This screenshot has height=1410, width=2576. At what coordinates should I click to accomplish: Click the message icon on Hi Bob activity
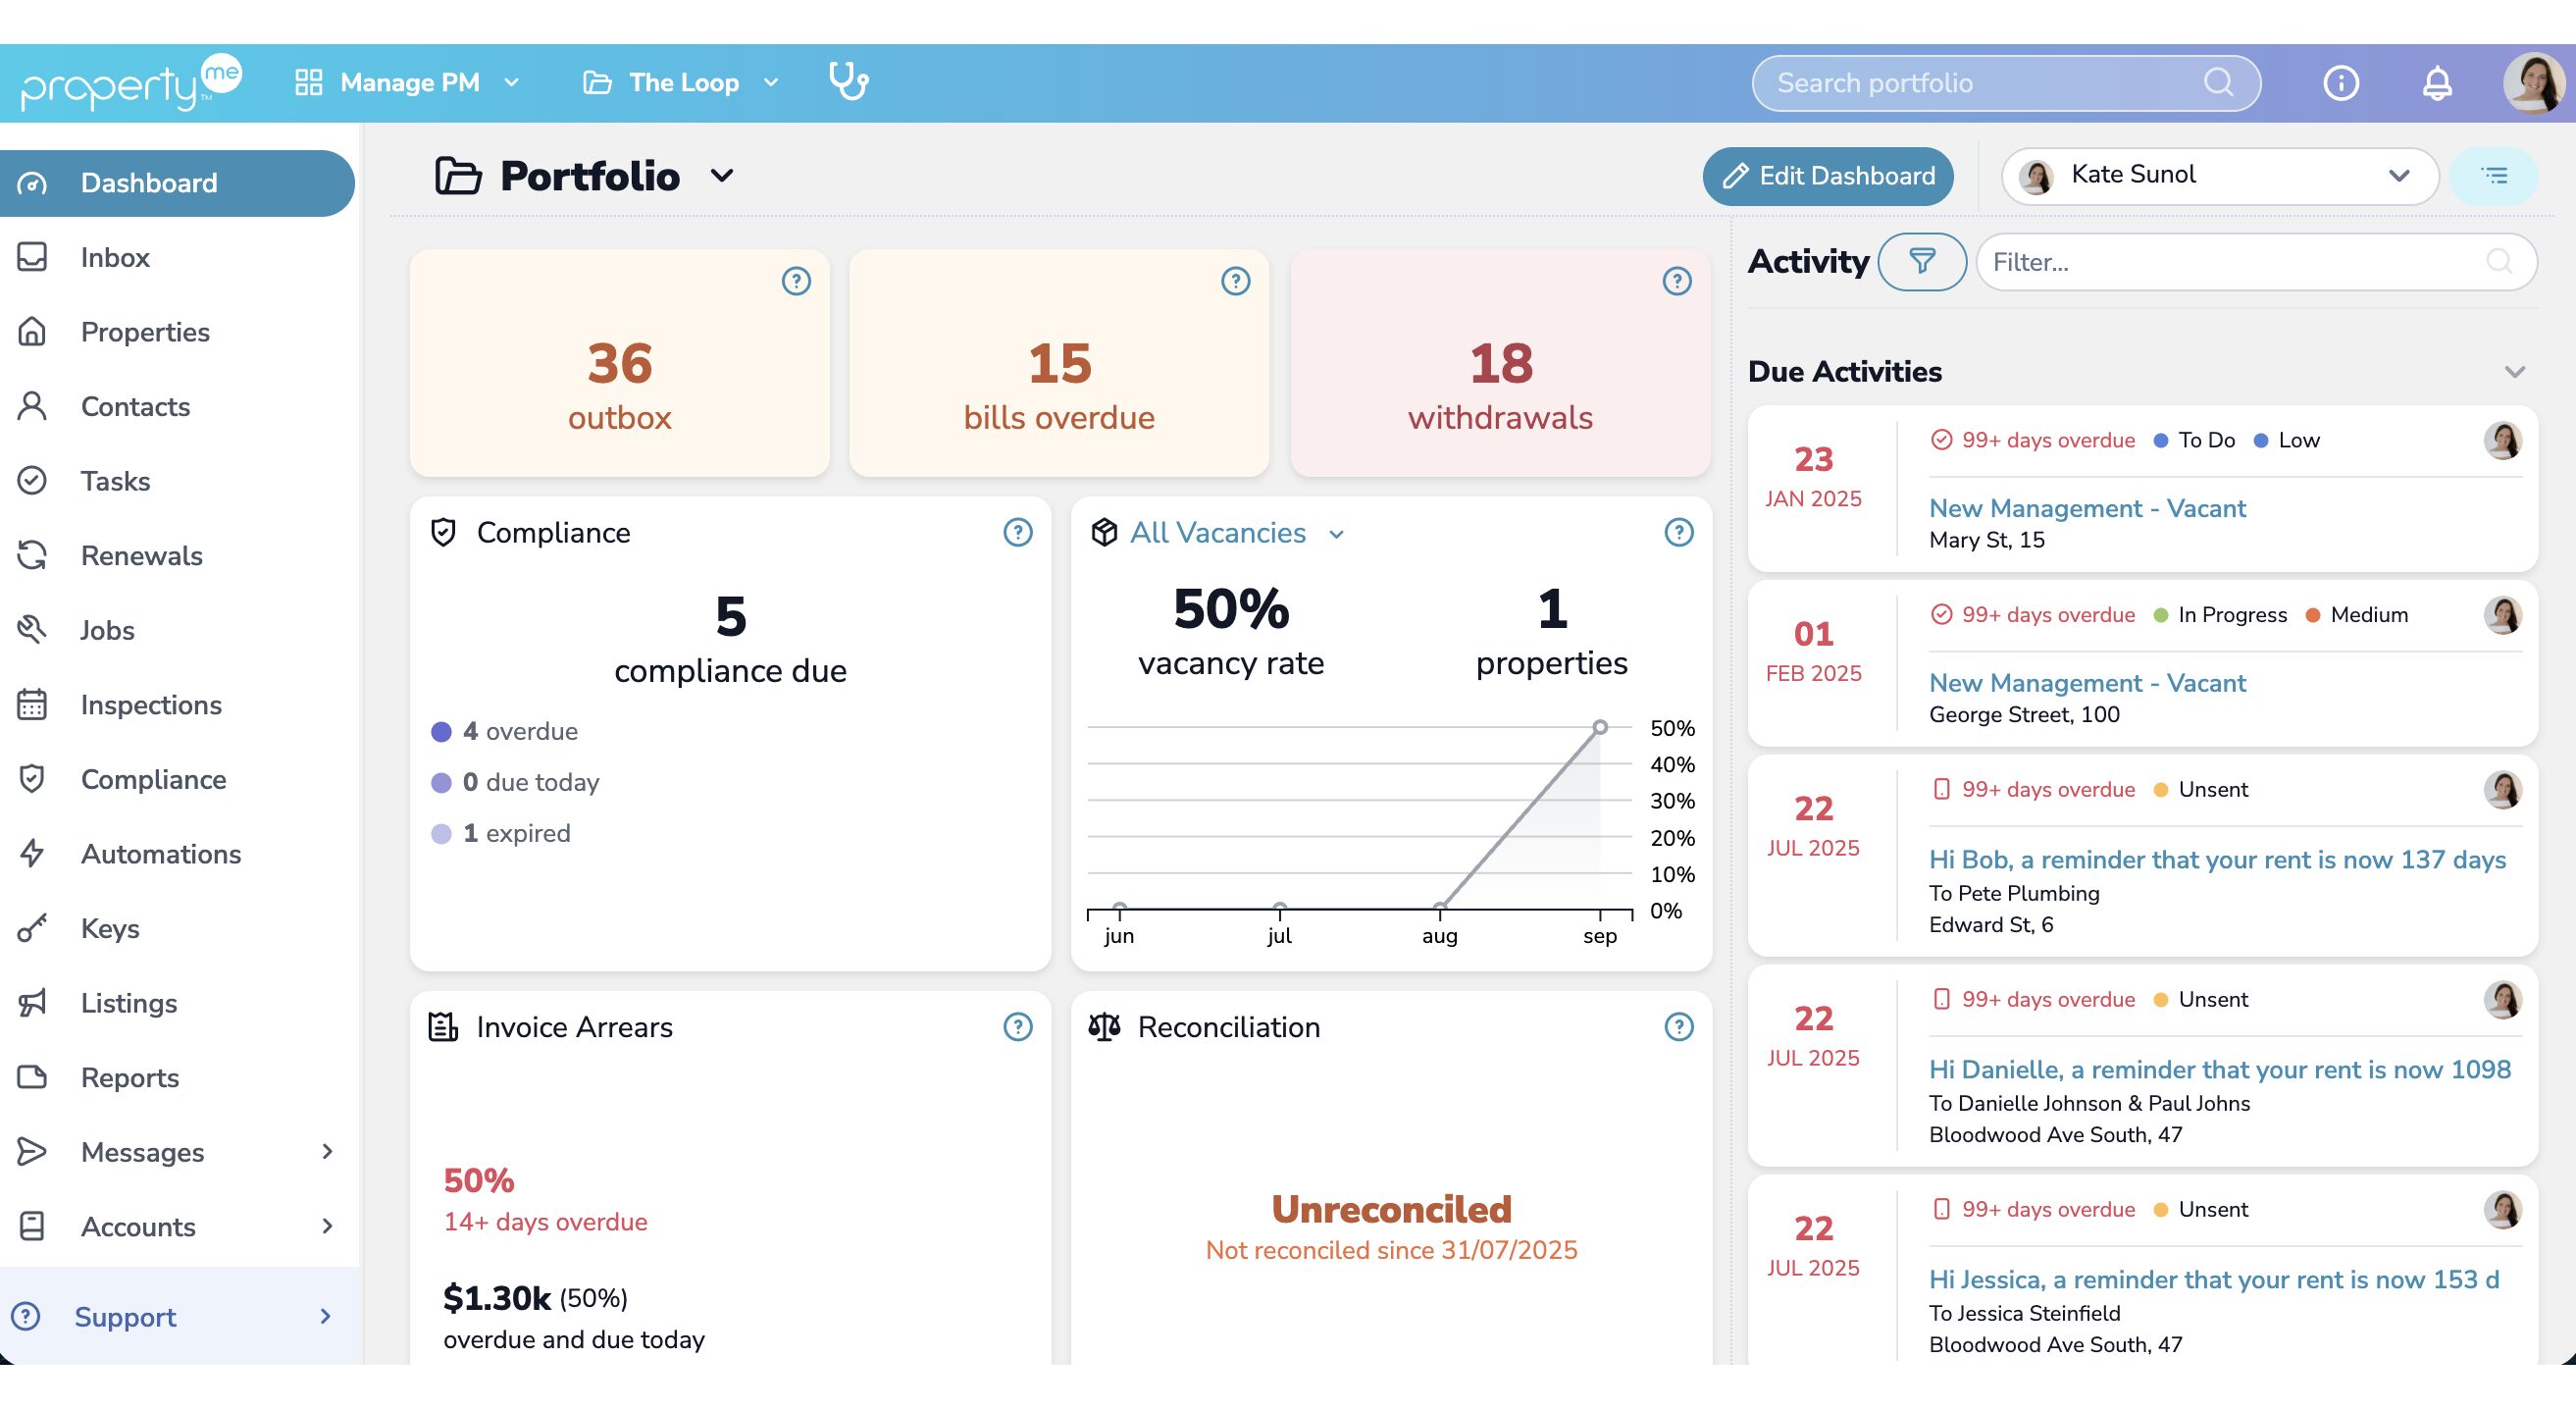tap(1941, 789)
